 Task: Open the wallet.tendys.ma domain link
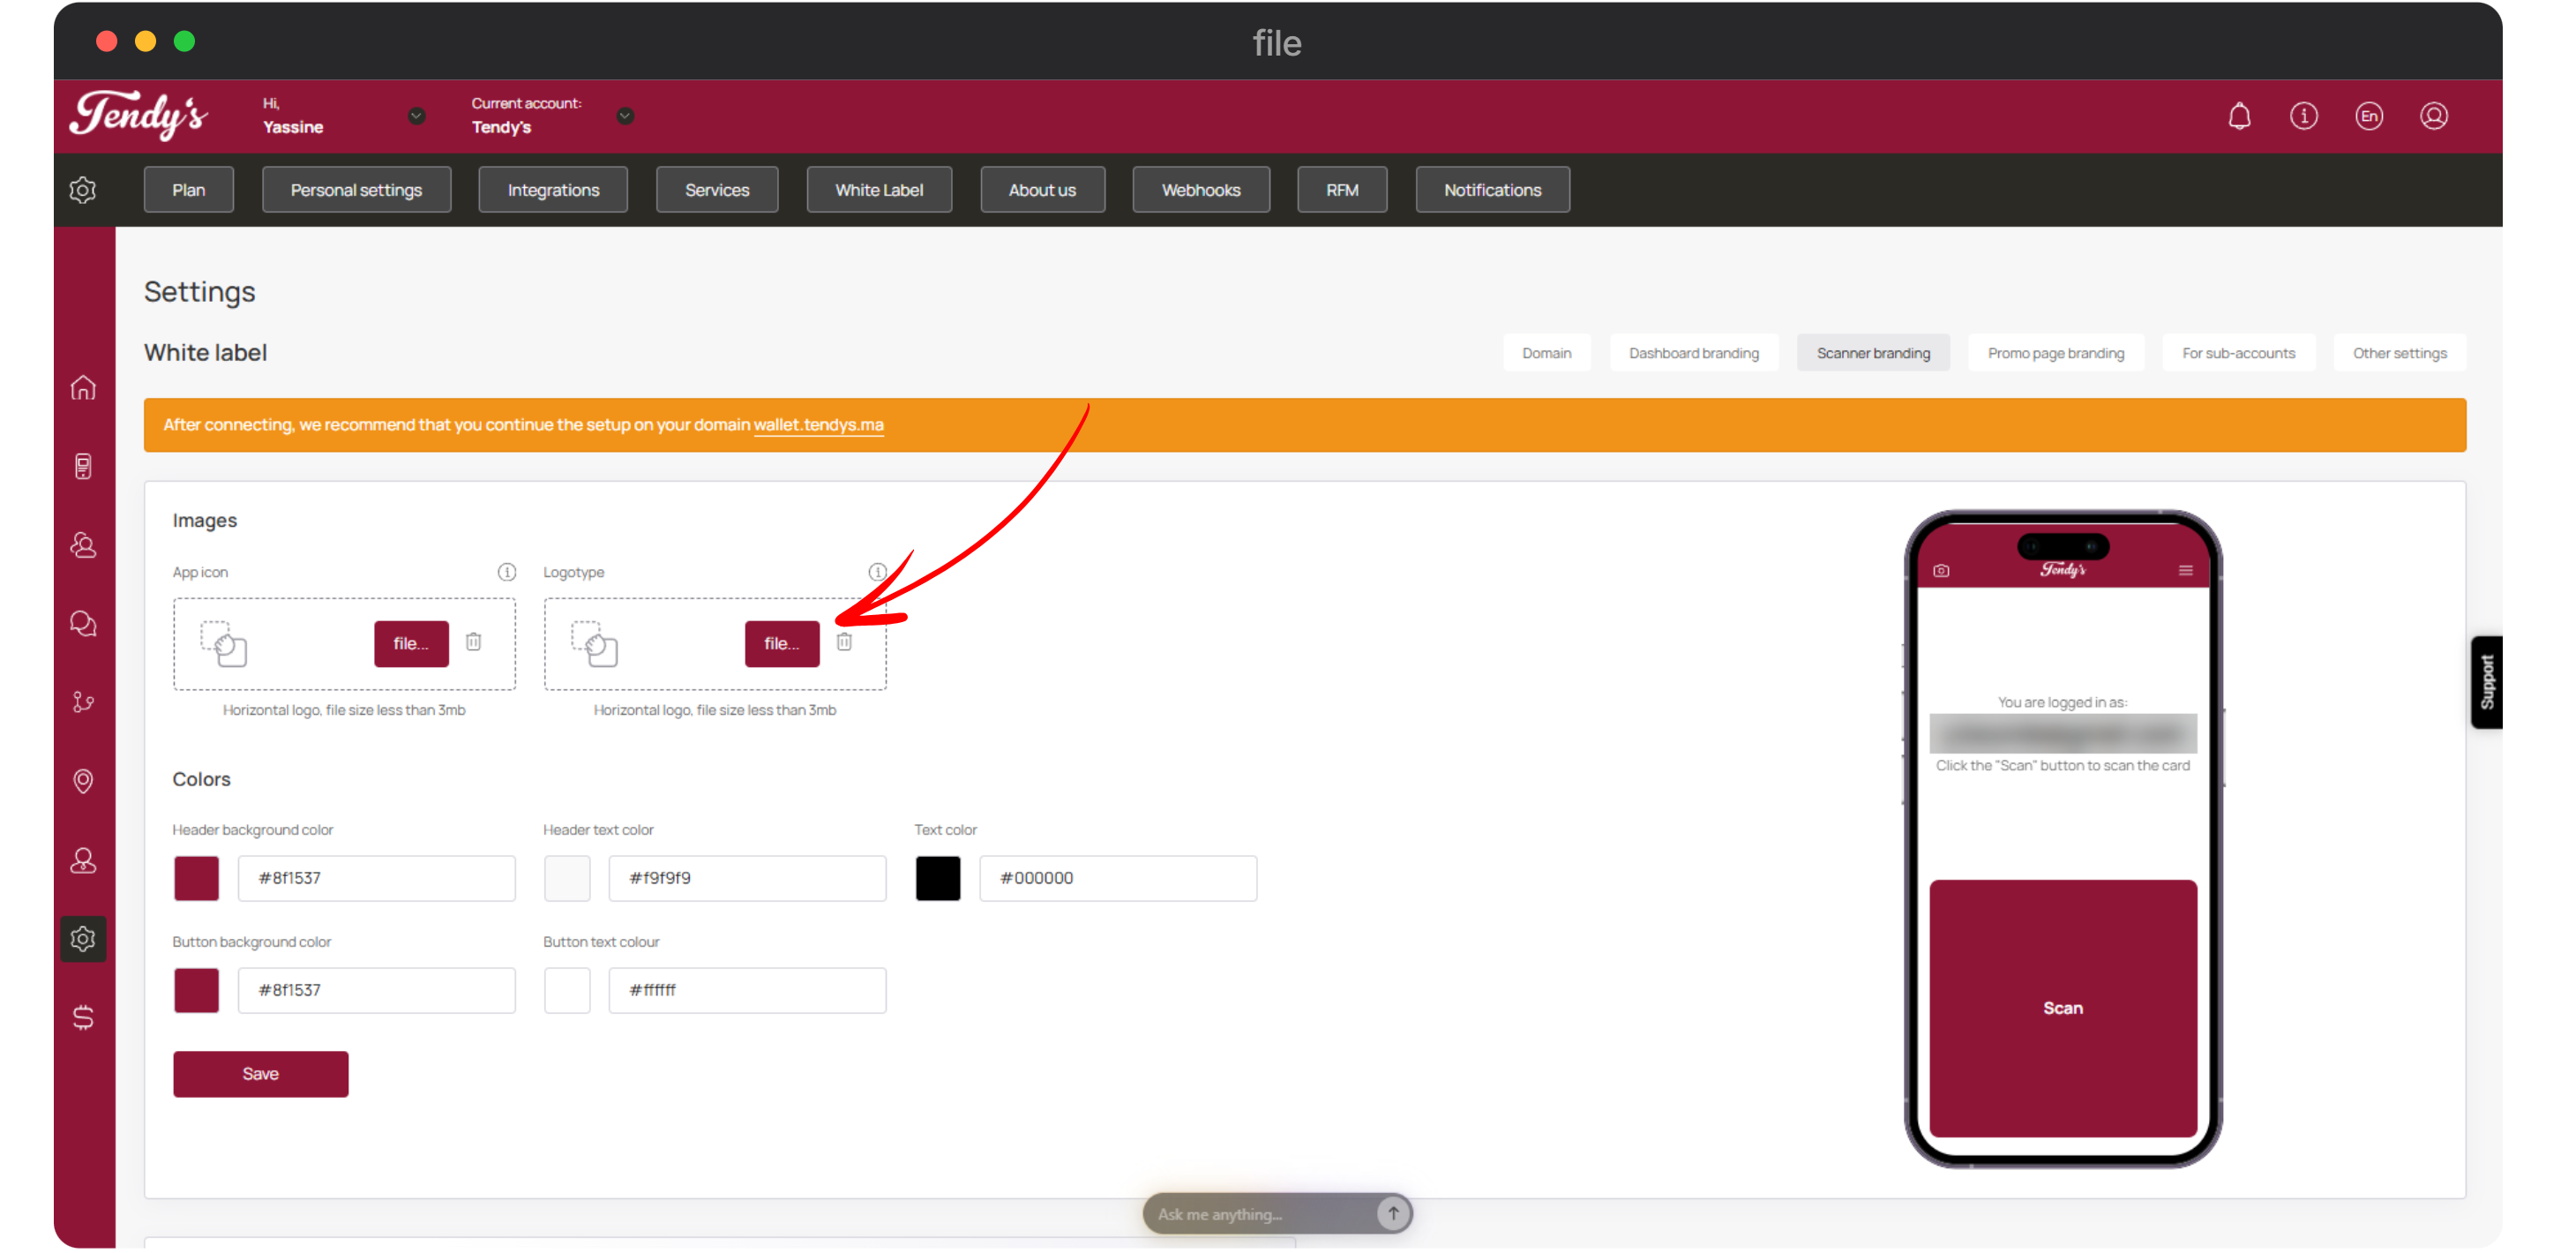click(x=818, y=425)
